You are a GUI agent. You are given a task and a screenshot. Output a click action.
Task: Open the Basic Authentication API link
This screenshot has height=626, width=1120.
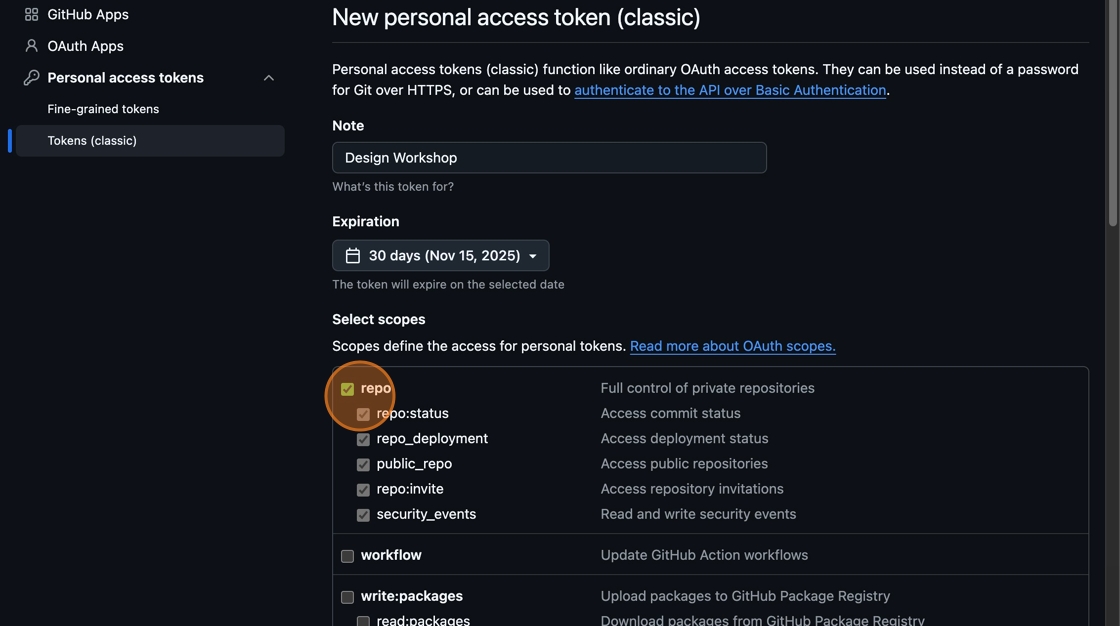[x=730, y=90]
